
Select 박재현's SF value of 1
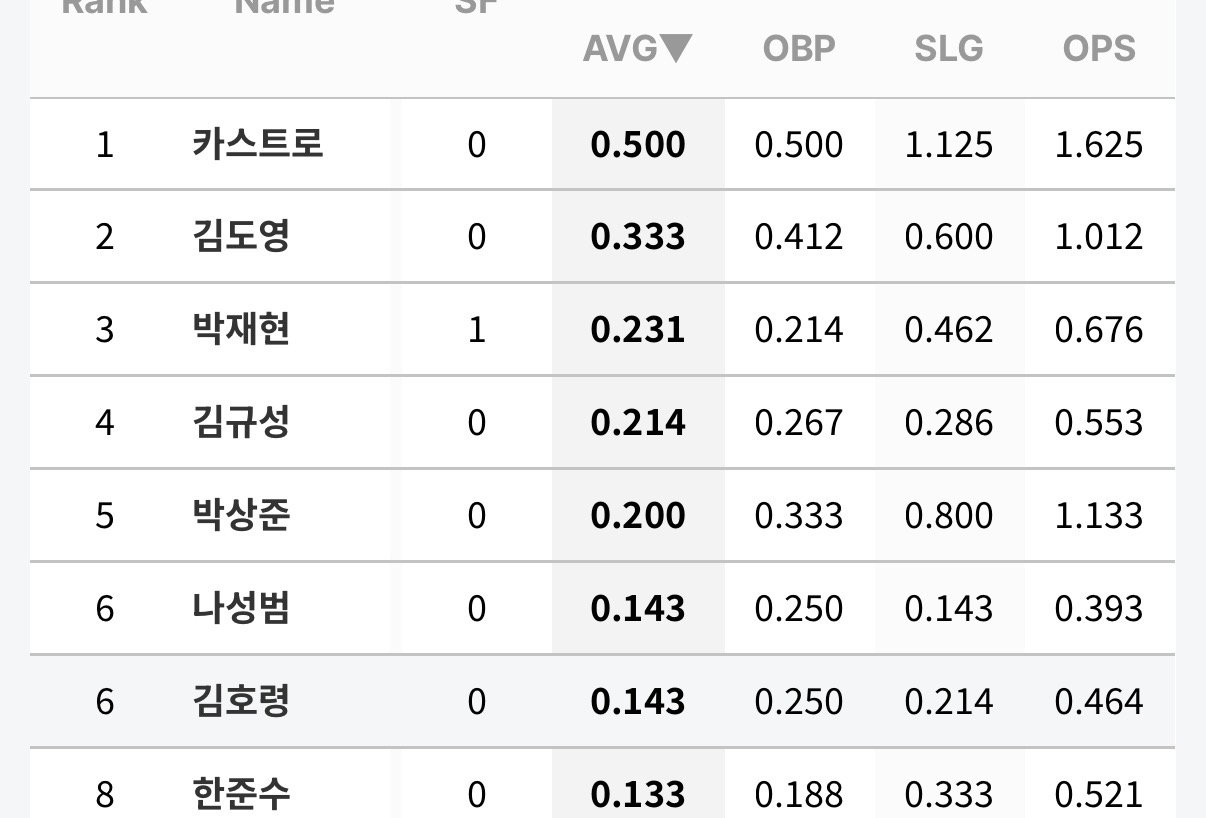[x=477, y=331]
